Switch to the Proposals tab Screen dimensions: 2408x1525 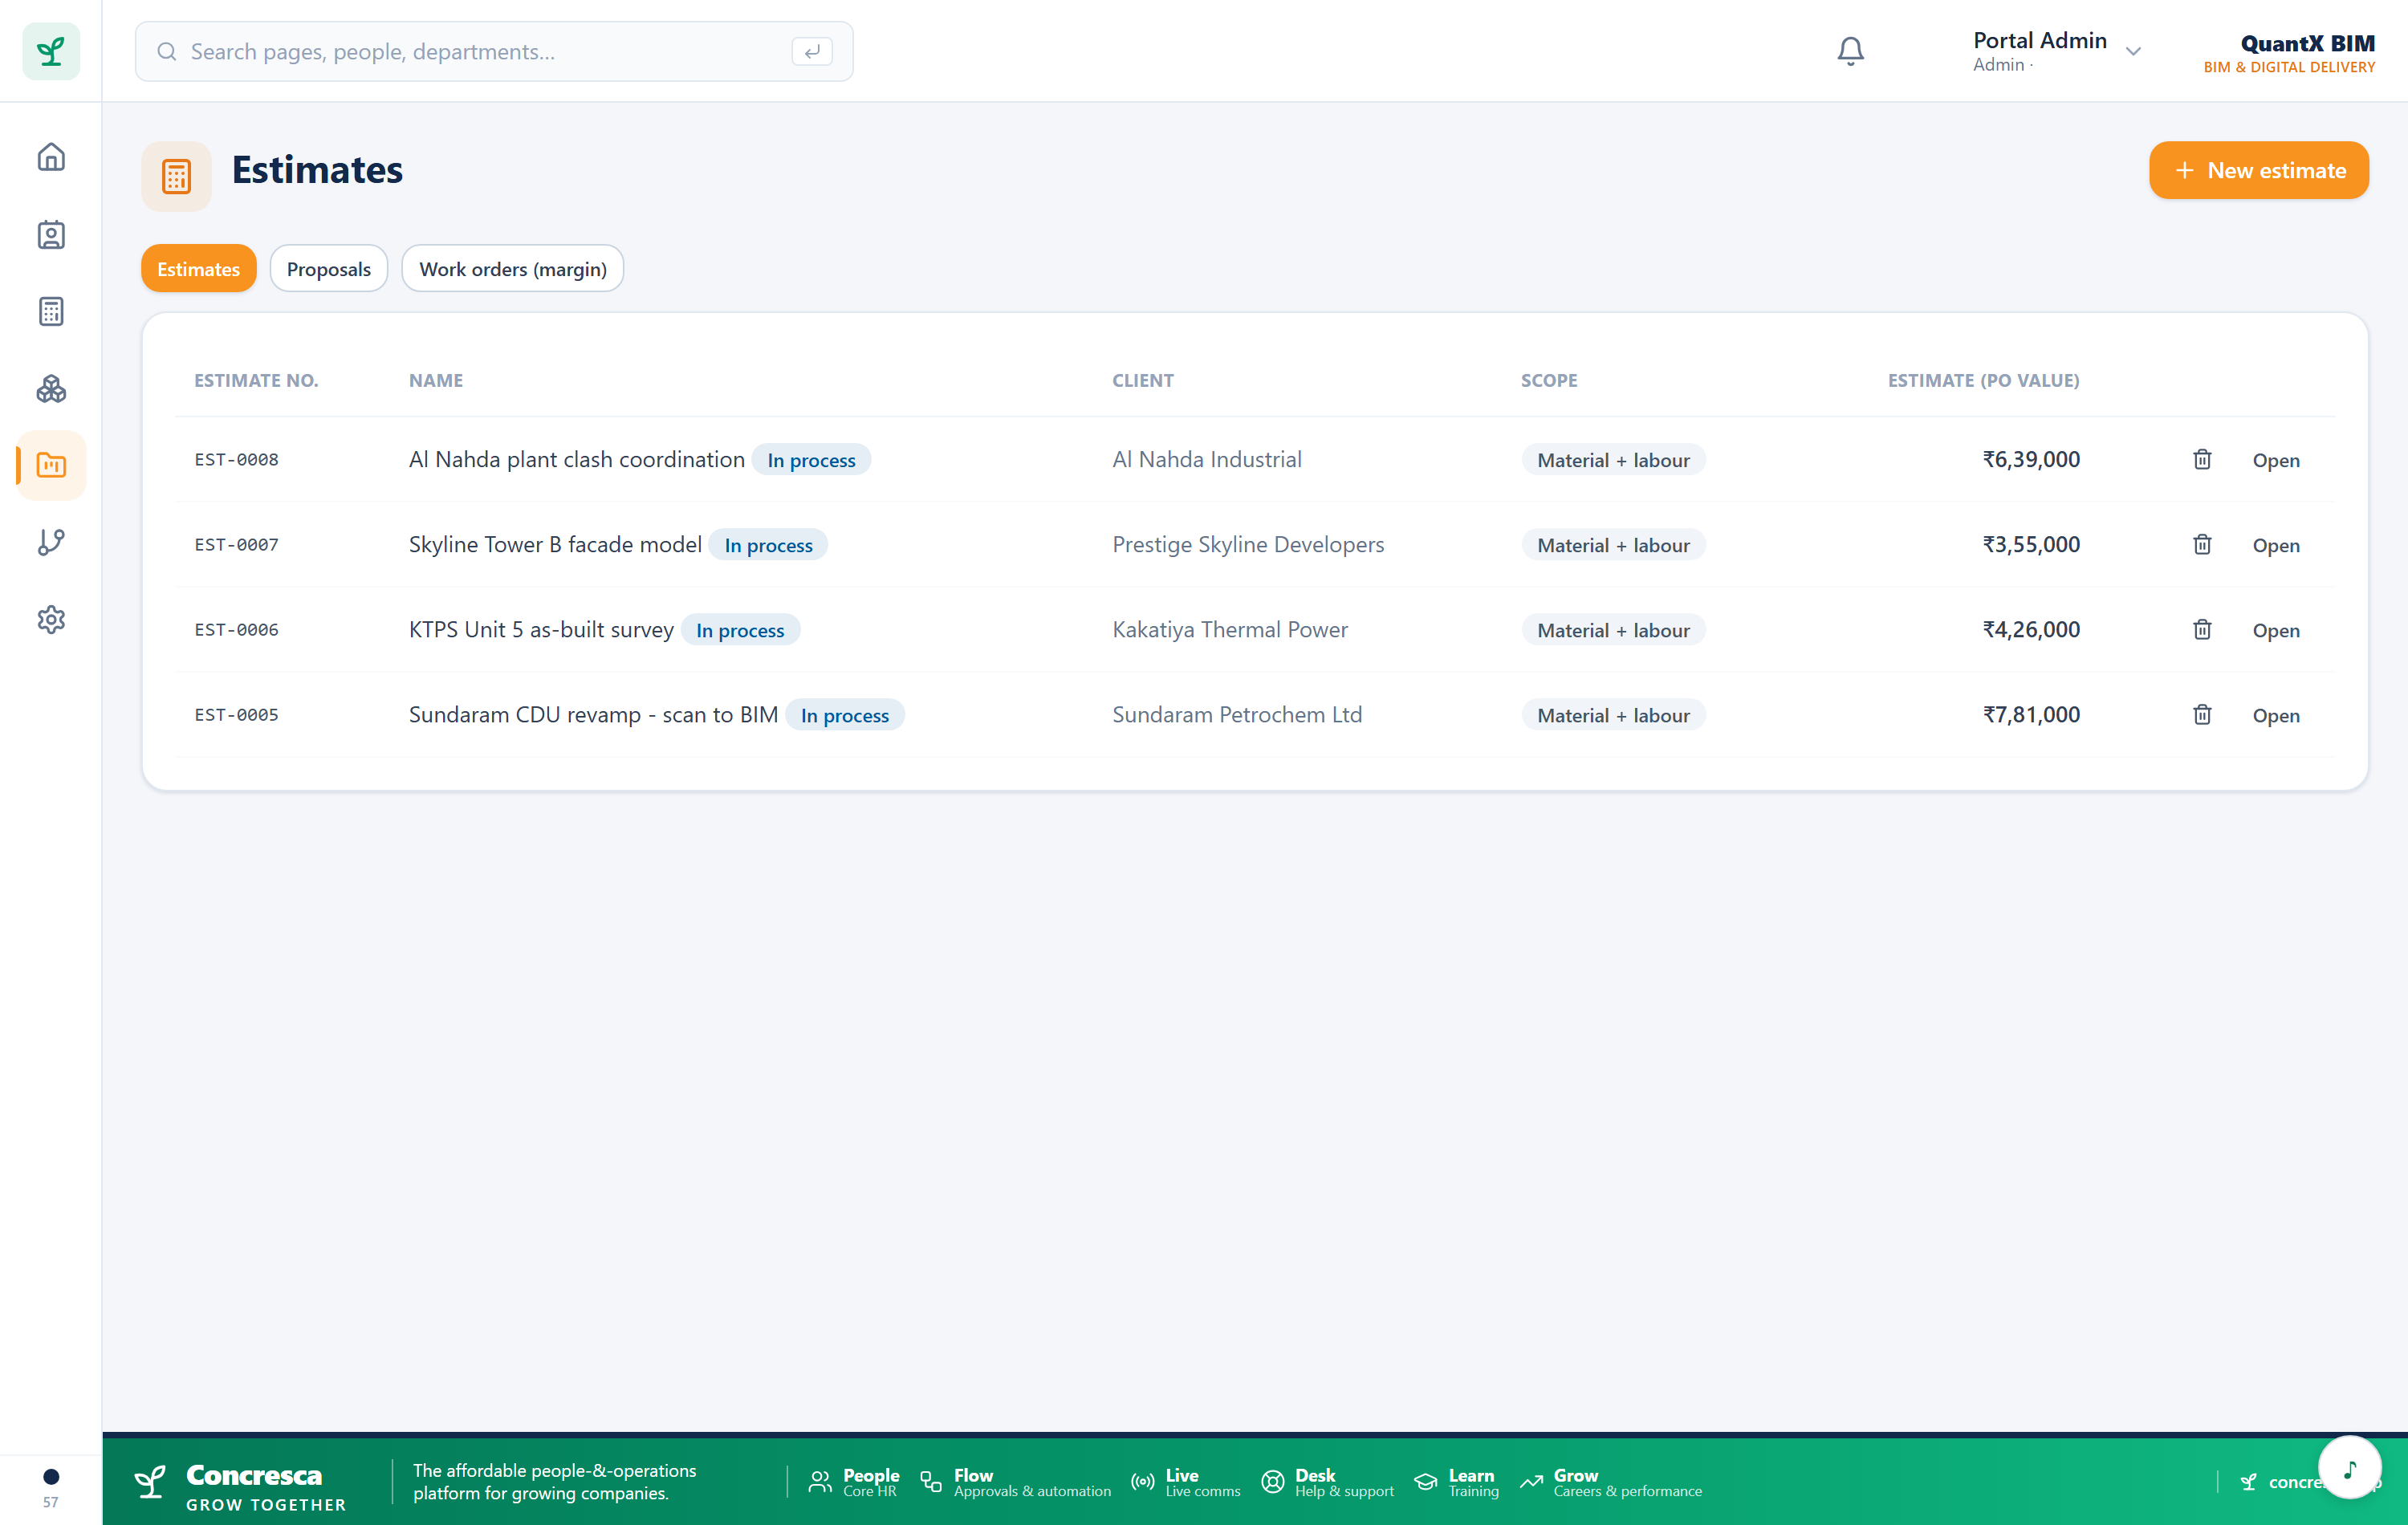click(x=328, y=268)
